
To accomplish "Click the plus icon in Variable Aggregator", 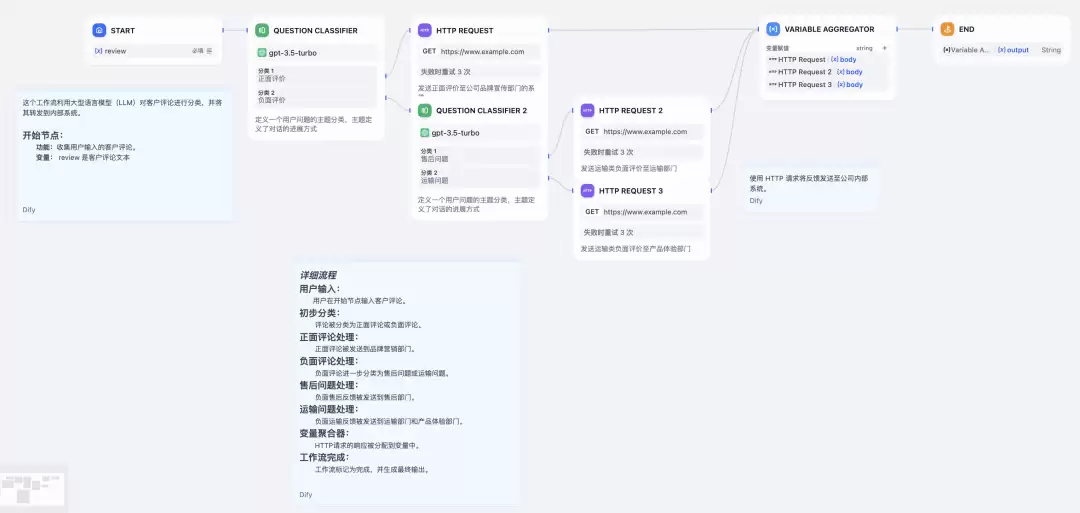I will click(x=884, y=48).
